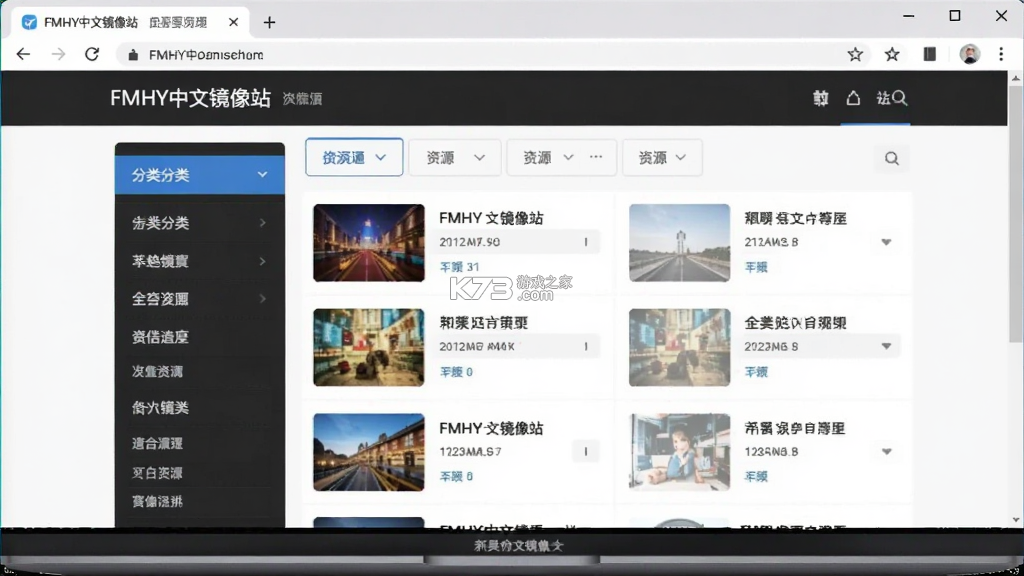Click the magnifier icon in the dark header
Viewport: 1024px width, 576px height.
tap(900, 98)
